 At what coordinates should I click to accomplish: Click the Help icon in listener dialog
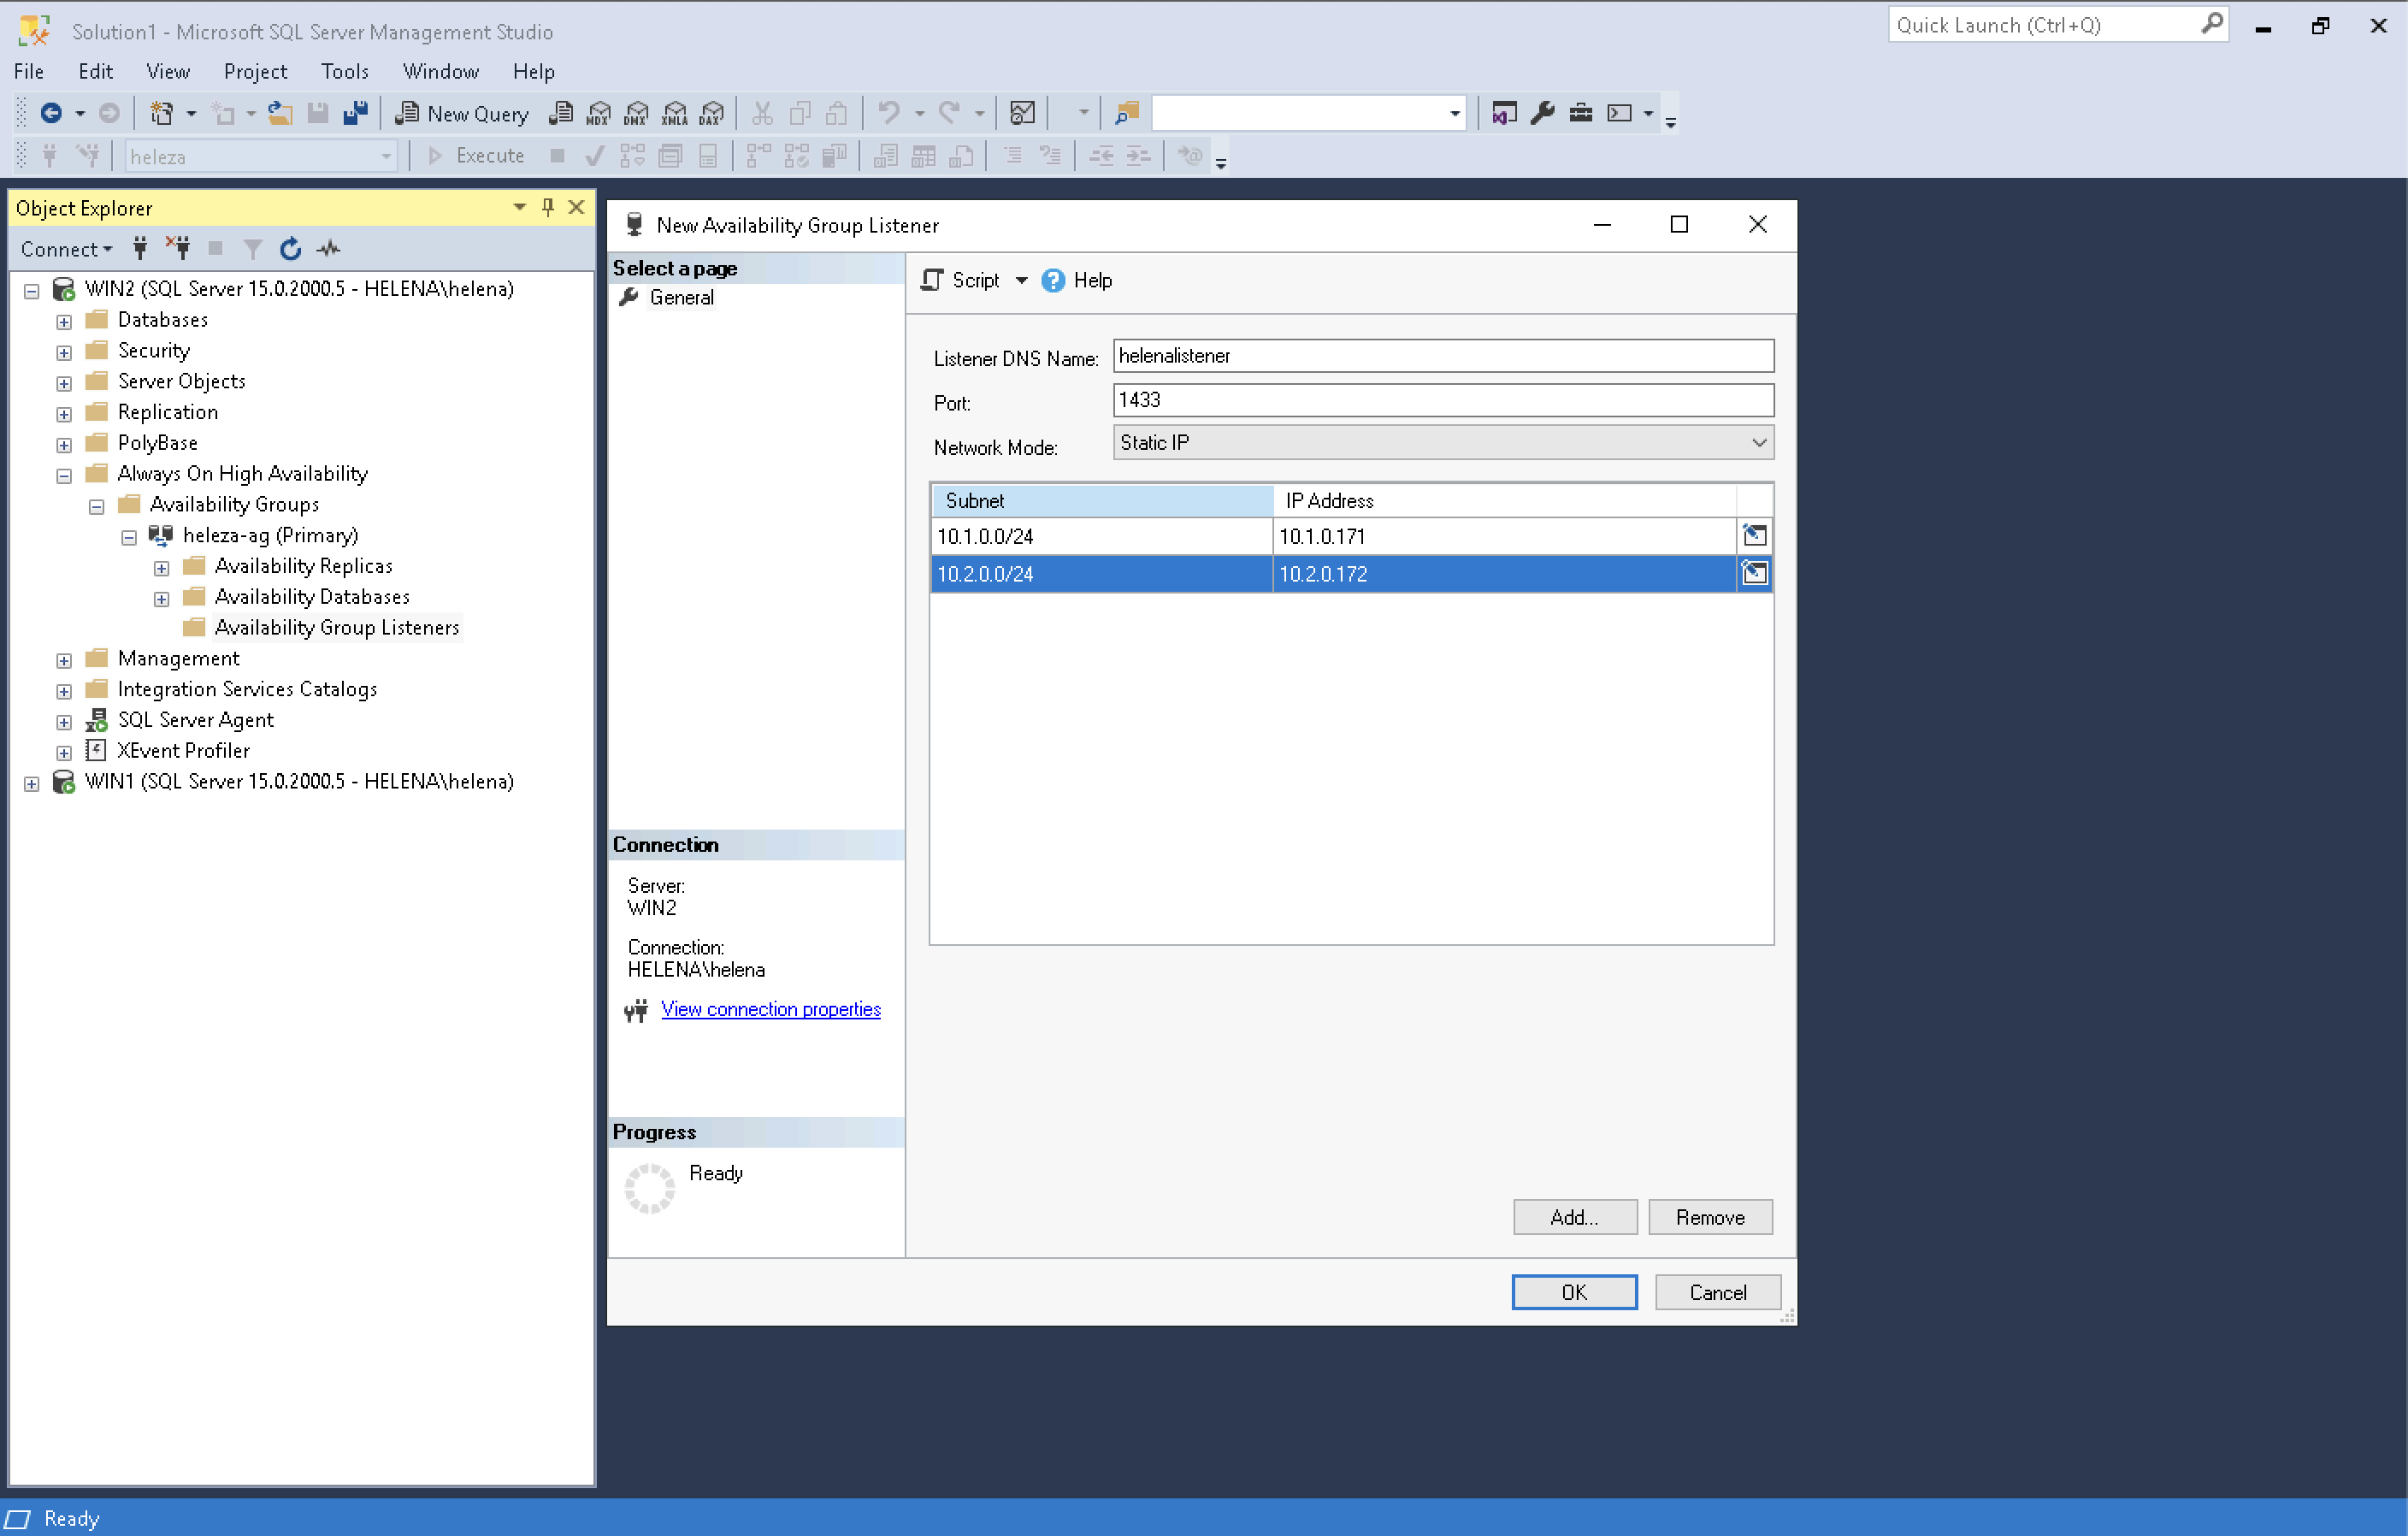(x=1053, y=281)
